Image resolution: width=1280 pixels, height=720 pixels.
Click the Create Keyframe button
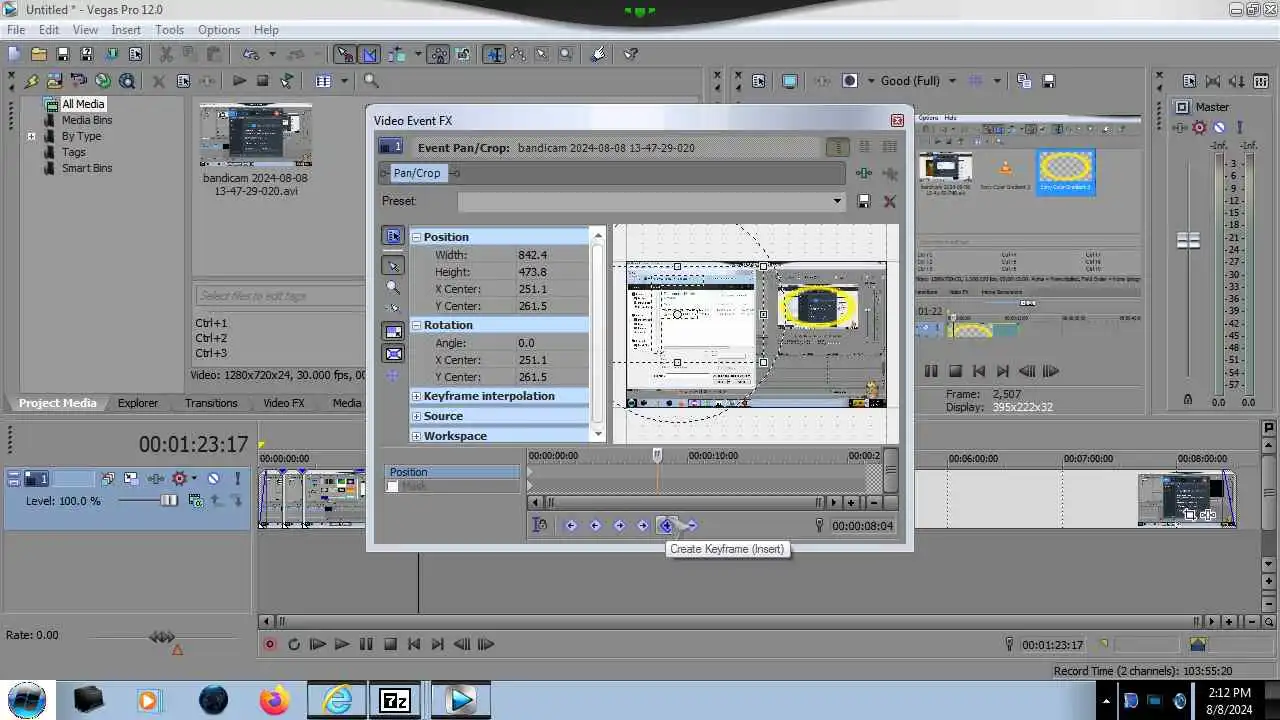(666, 526)
